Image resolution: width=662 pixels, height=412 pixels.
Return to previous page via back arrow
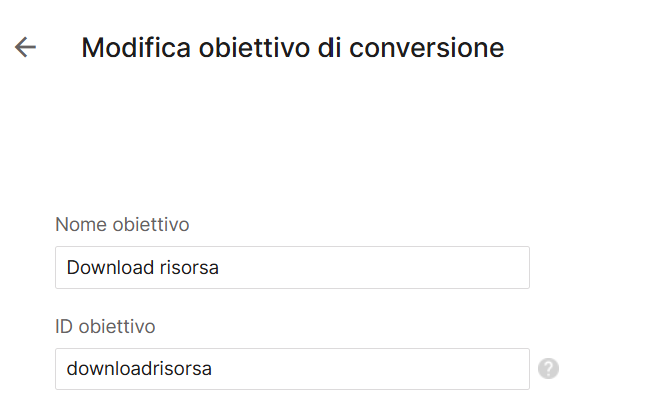25,47
